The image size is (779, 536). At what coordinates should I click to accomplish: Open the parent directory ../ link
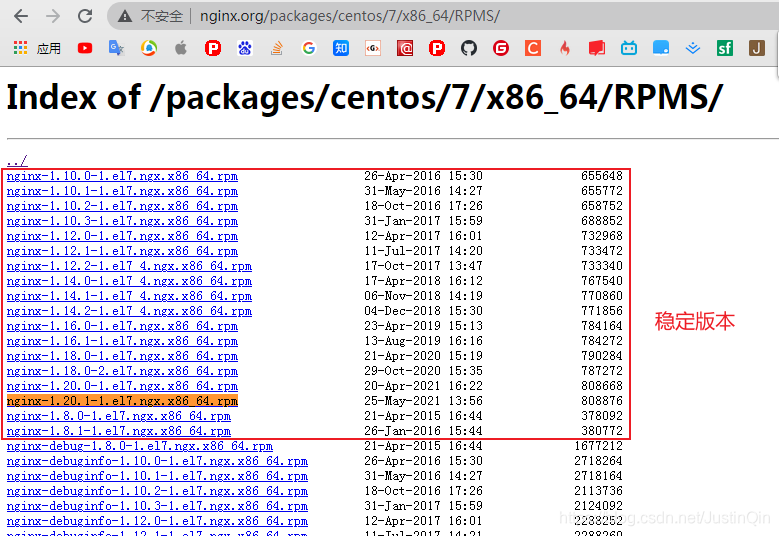17,161
